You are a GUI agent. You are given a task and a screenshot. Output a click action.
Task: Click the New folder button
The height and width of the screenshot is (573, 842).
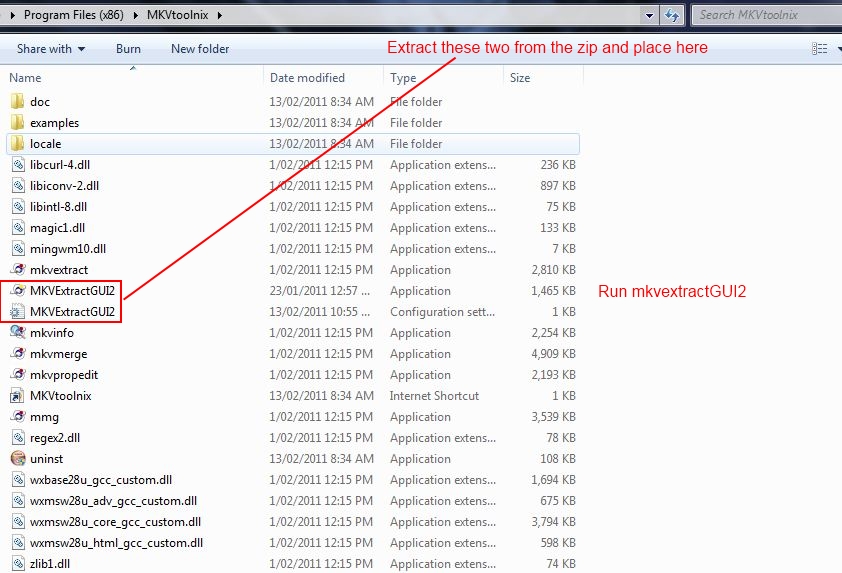click(200, 49)
